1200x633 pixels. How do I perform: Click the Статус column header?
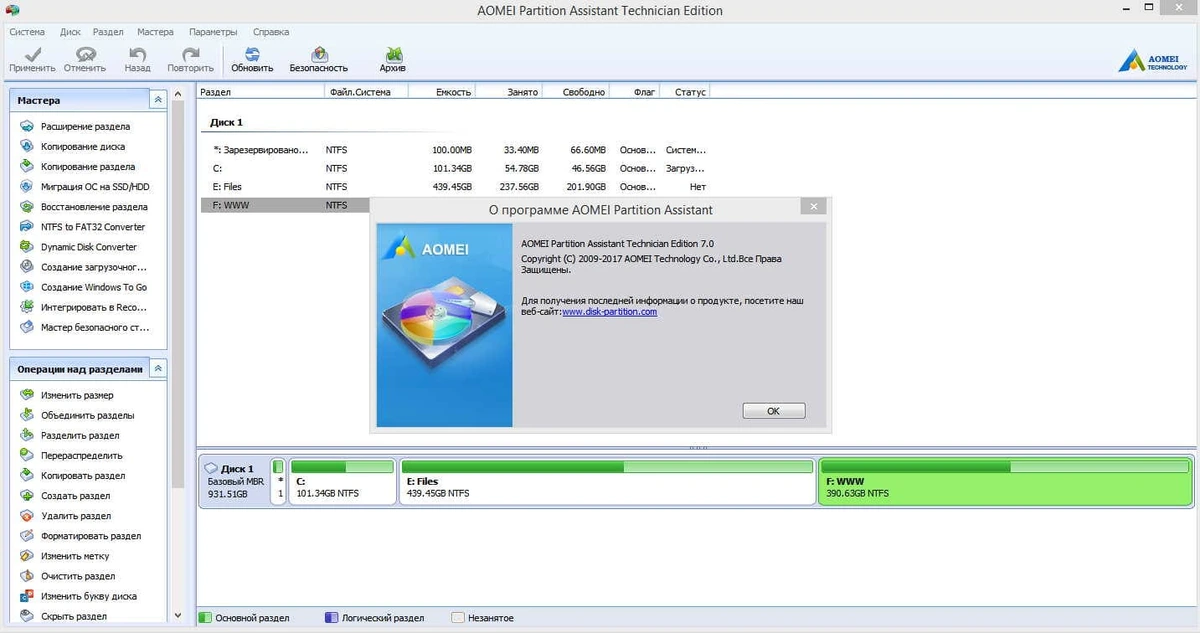tap(685, 92)
